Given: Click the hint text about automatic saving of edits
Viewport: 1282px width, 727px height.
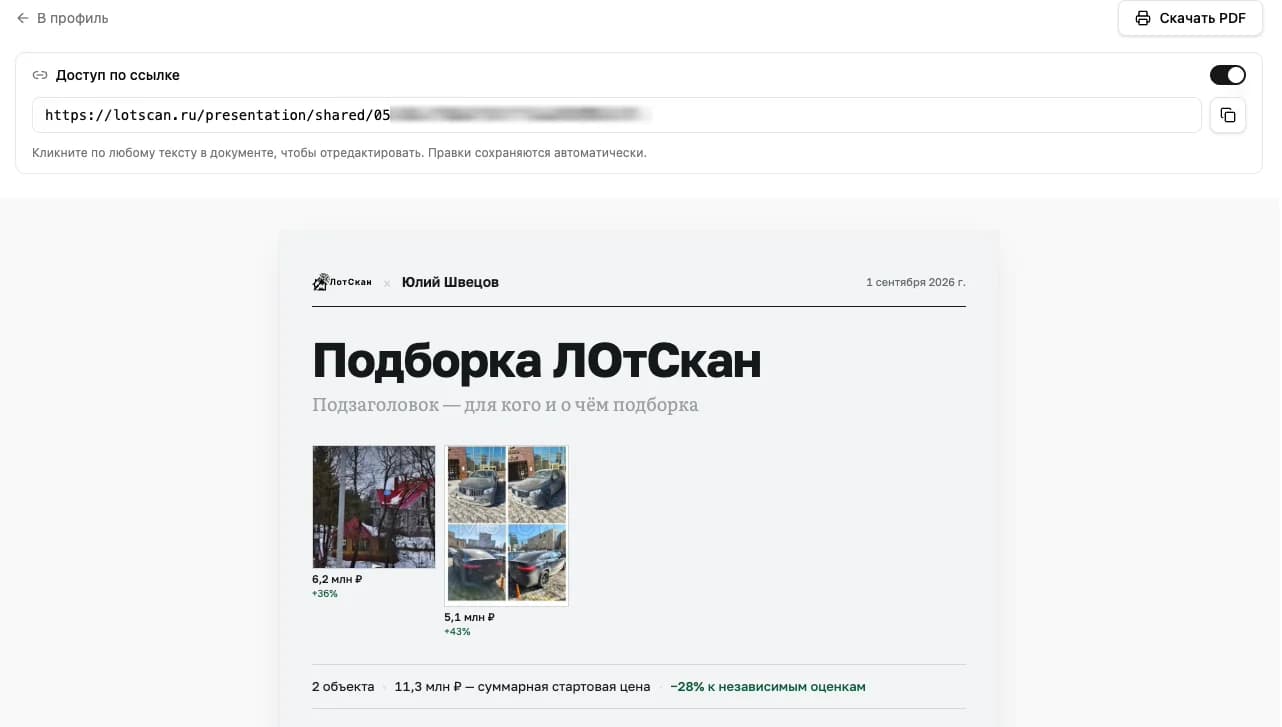Looking at the screenshot, I should 339,153.
